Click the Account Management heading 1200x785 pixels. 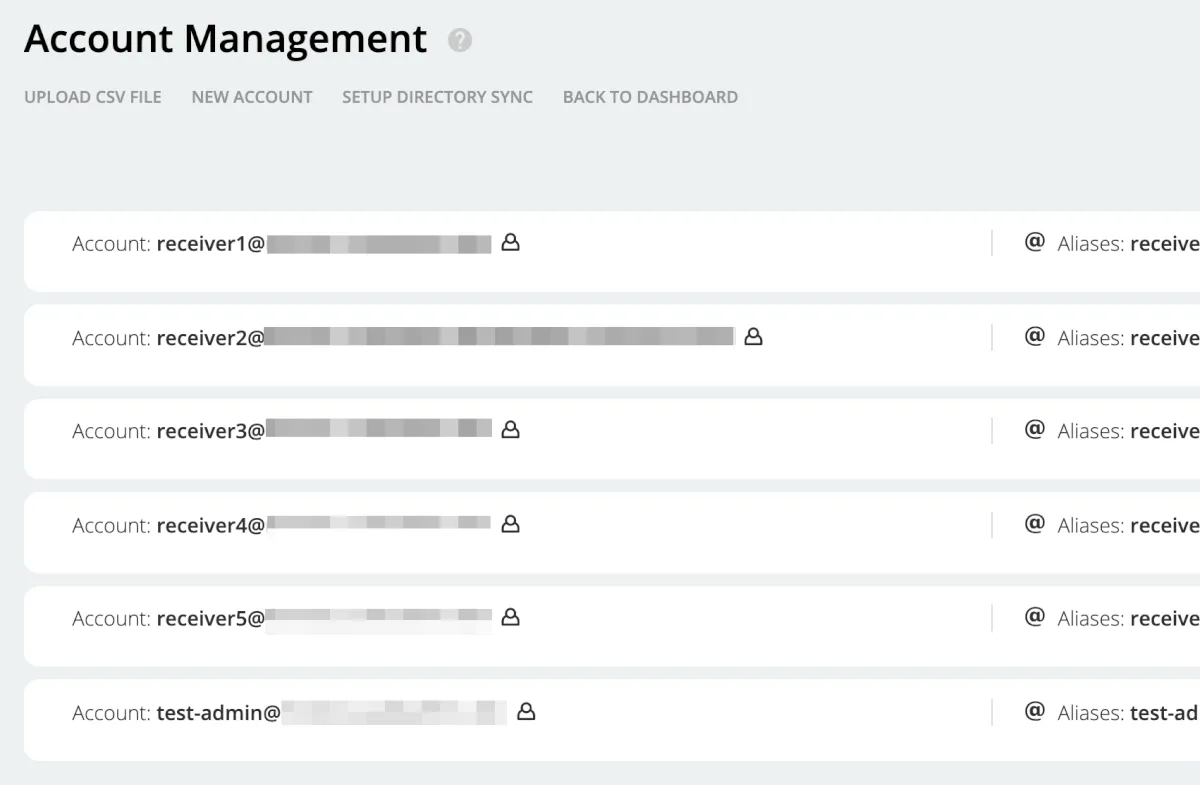coord(226,40)
